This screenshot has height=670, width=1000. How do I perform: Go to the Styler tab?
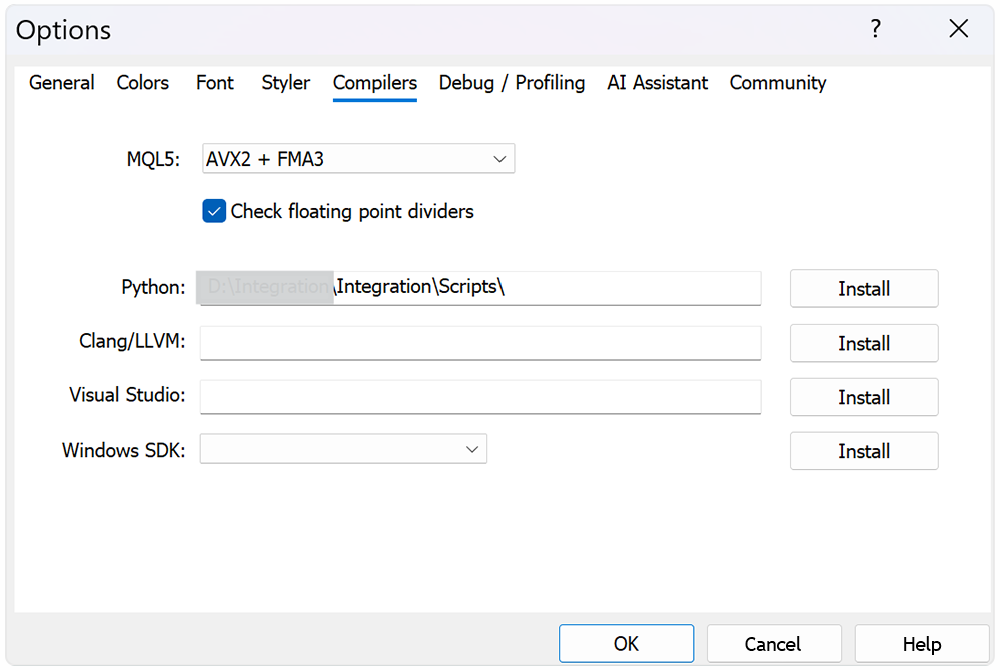point(286,83)
